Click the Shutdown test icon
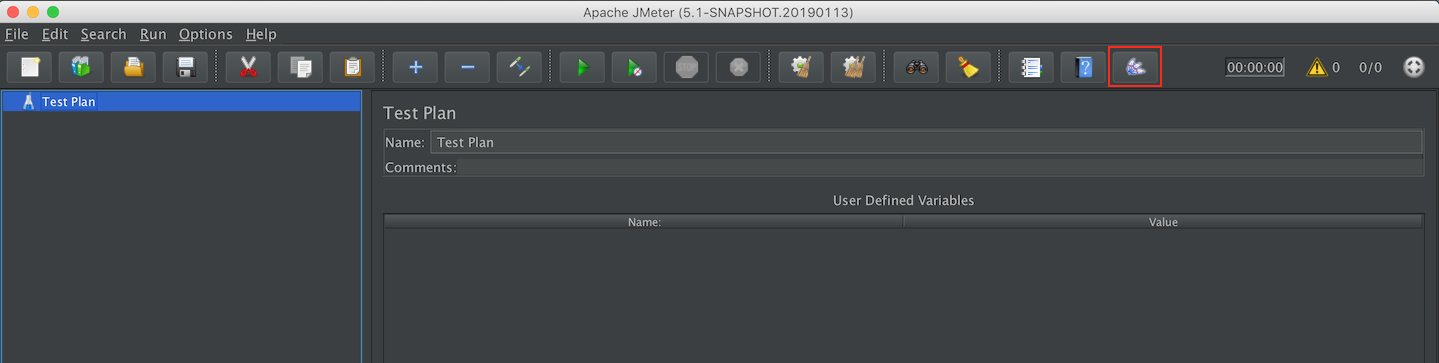This screenshot has width=1439, height=363. [739, 67]
